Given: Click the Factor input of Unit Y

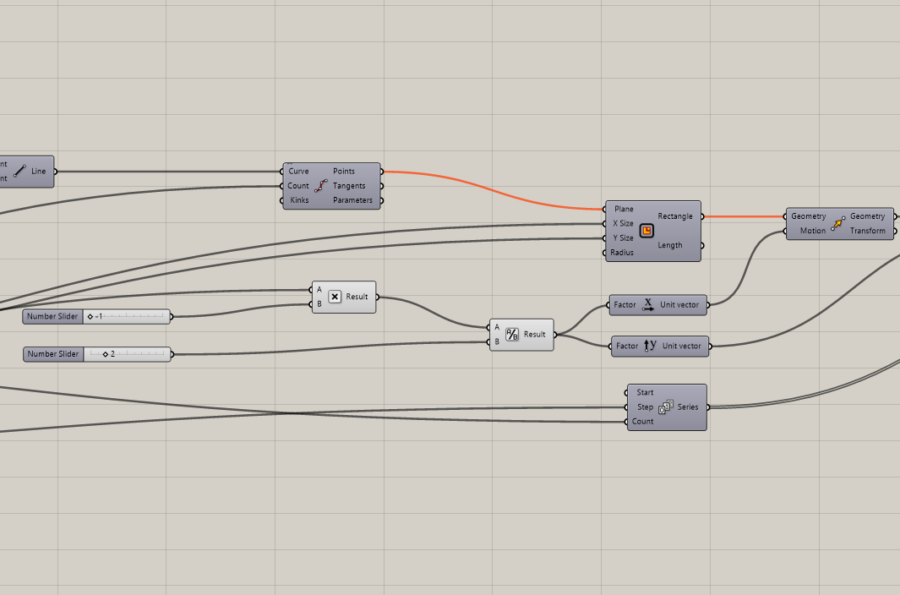Looking at the screenshot, I should (627, 346).
